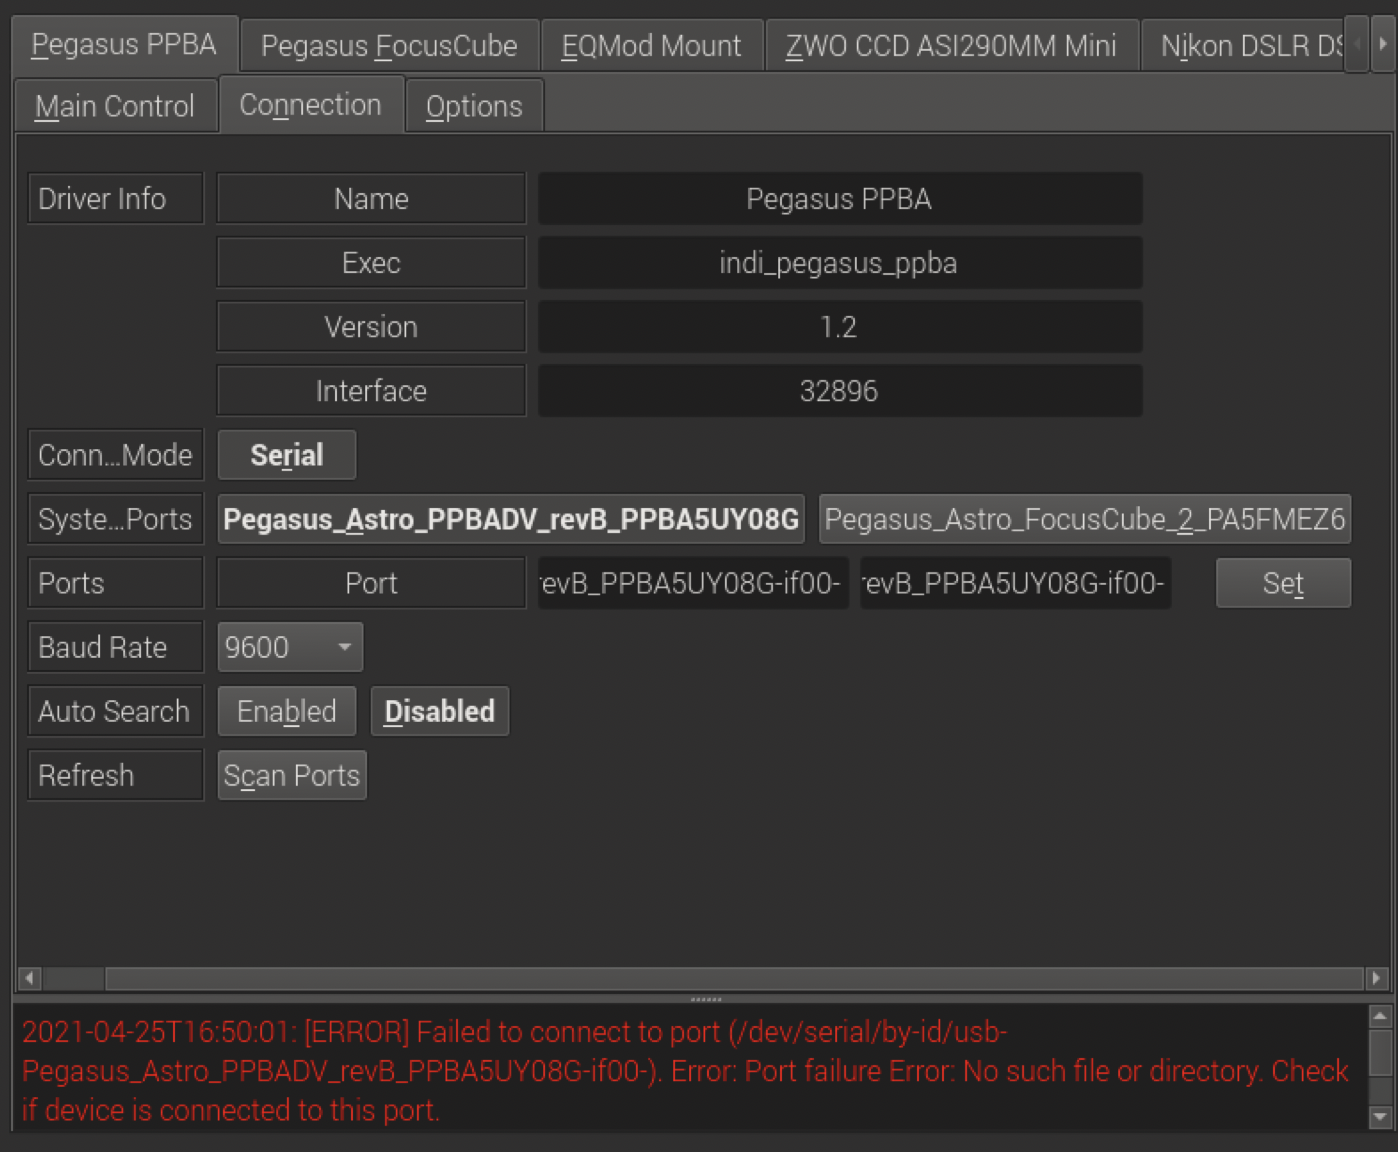Click the Version value 1.2
The height and width of the screenshot is (1152, 1398).
(x=840, y=327)
